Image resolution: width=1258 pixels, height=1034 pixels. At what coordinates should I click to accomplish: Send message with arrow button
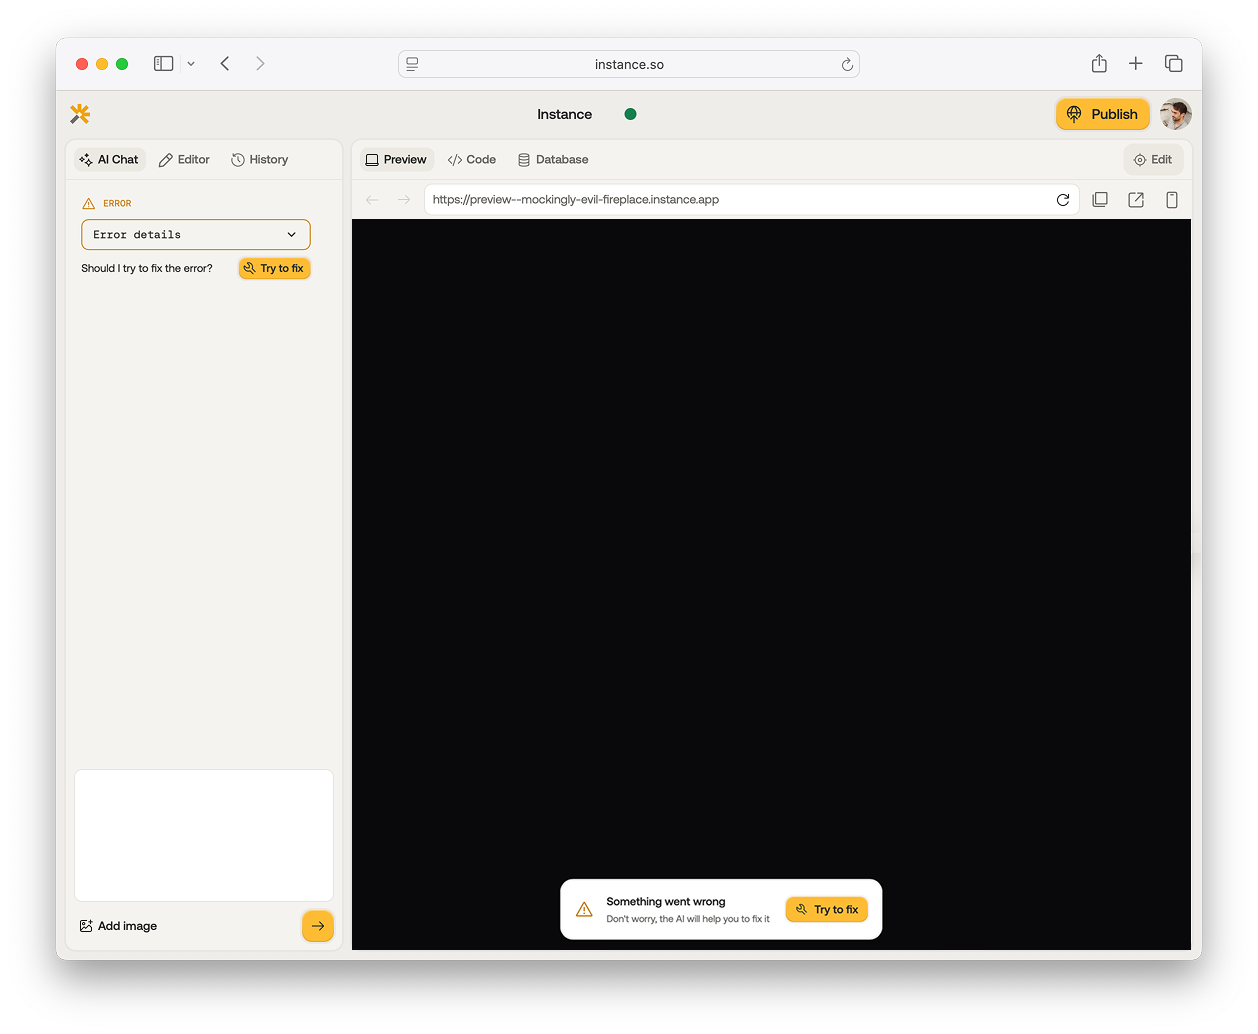[317, 926]
